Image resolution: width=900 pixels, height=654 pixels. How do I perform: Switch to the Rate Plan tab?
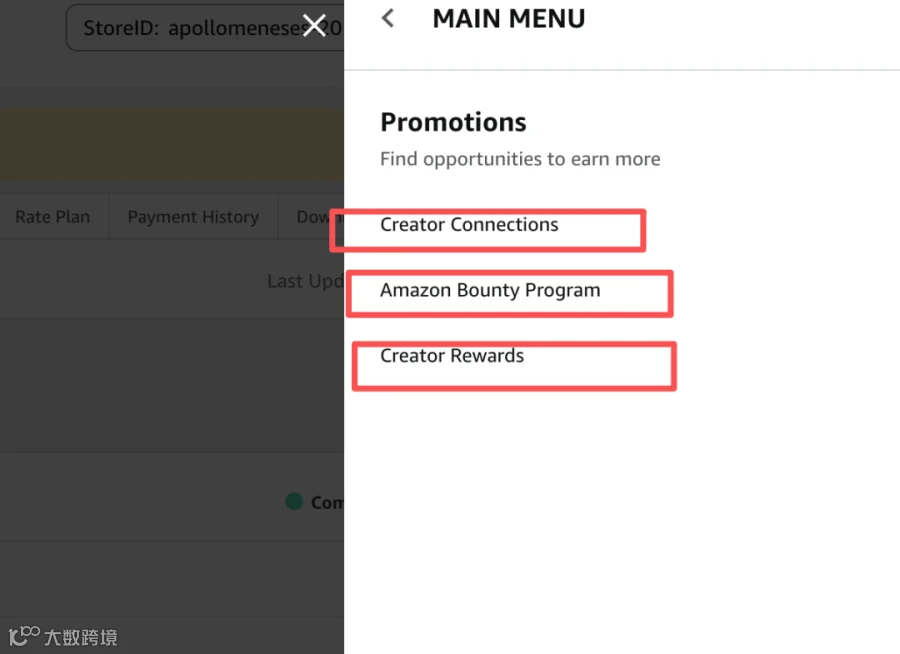click(x=53, y=216)
